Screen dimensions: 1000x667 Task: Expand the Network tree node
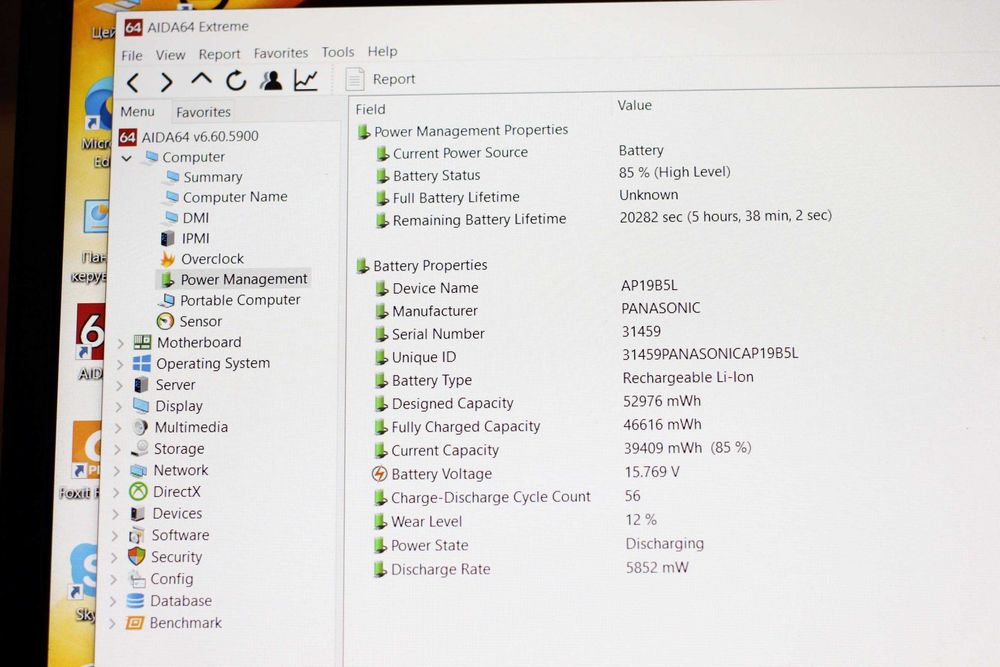(x=116, y=471)
